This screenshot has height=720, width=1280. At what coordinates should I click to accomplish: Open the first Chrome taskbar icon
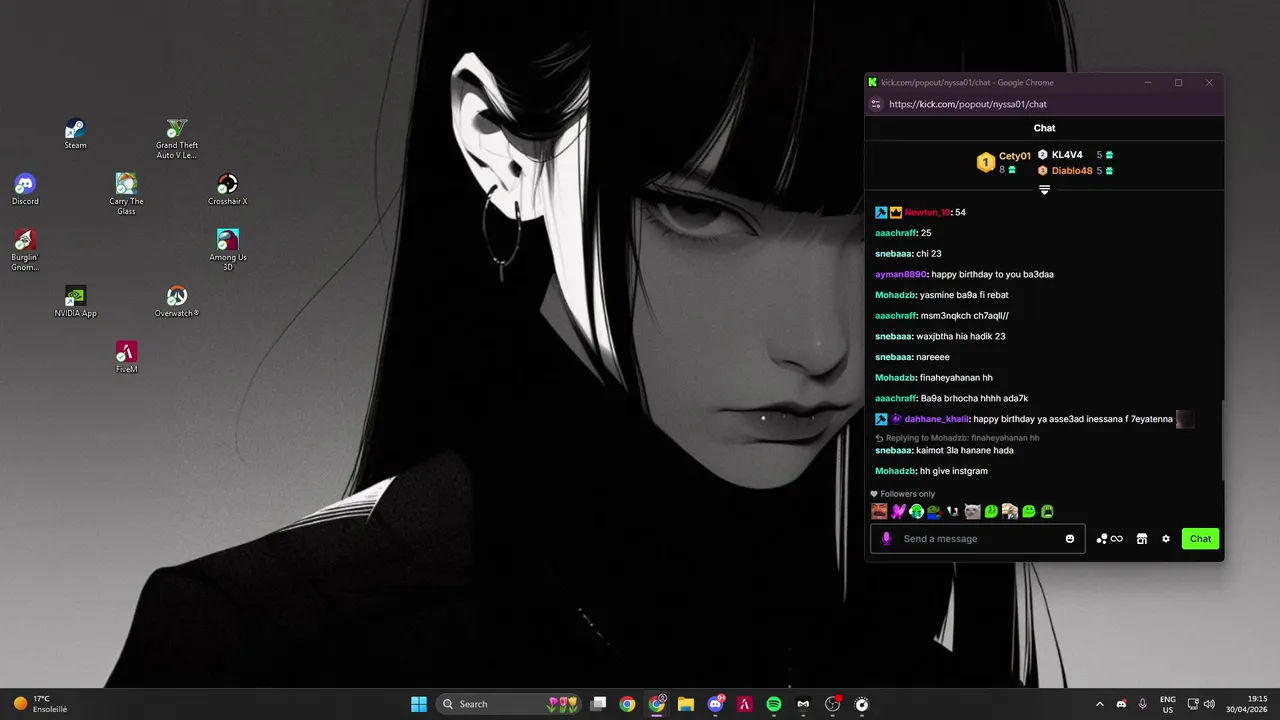tap(627, 704)
